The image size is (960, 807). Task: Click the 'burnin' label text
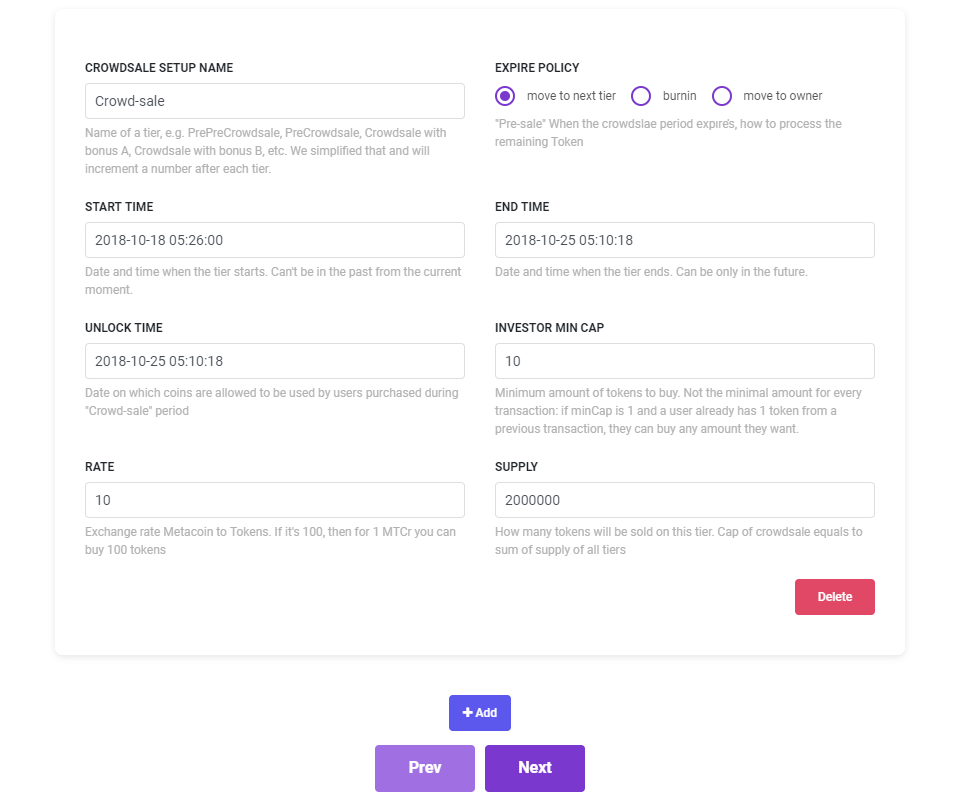679,96
